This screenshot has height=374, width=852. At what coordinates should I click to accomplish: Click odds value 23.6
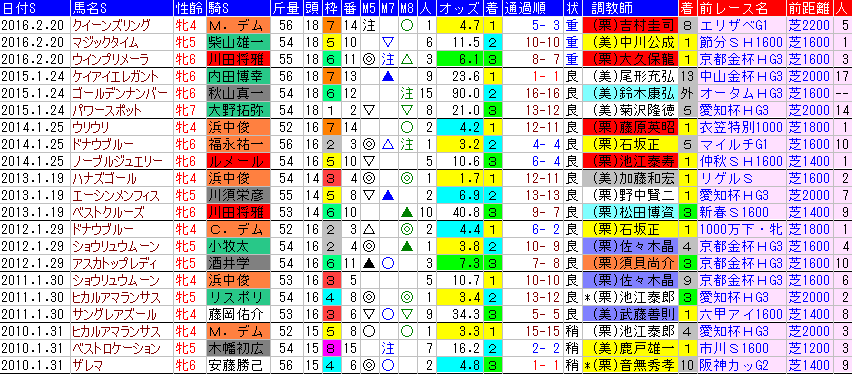pyautogui.click(x=459, y=76)
